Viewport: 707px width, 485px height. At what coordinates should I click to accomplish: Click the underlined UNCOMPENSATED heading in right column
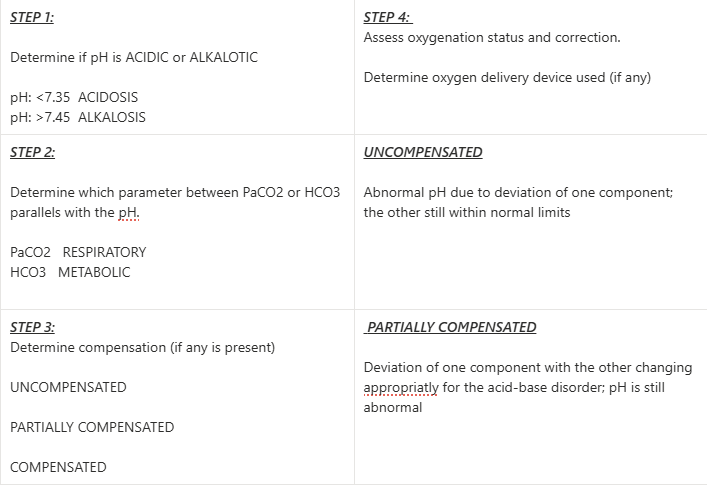click(423, 152)
